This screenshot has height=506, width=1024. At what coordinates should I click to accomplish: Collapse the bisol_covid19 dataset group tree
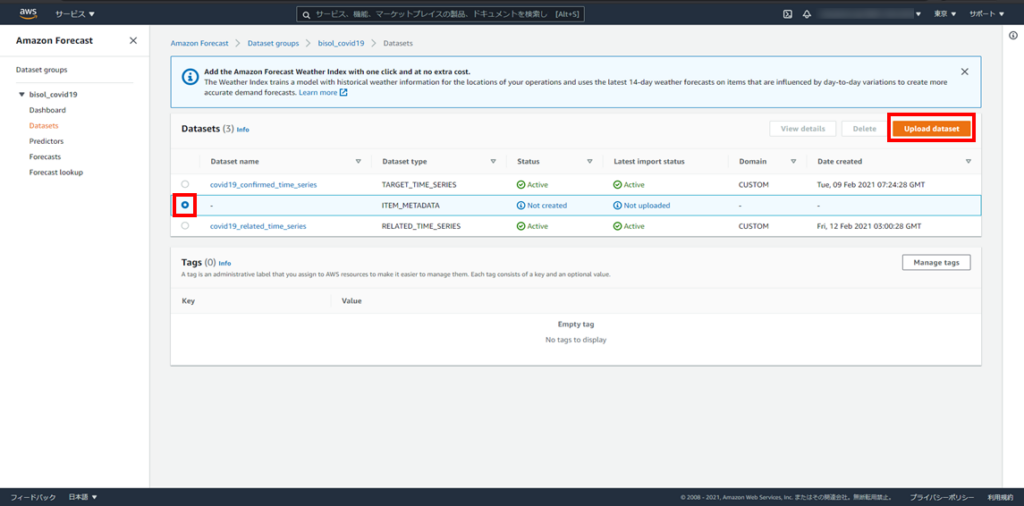(x=21, y=94)
